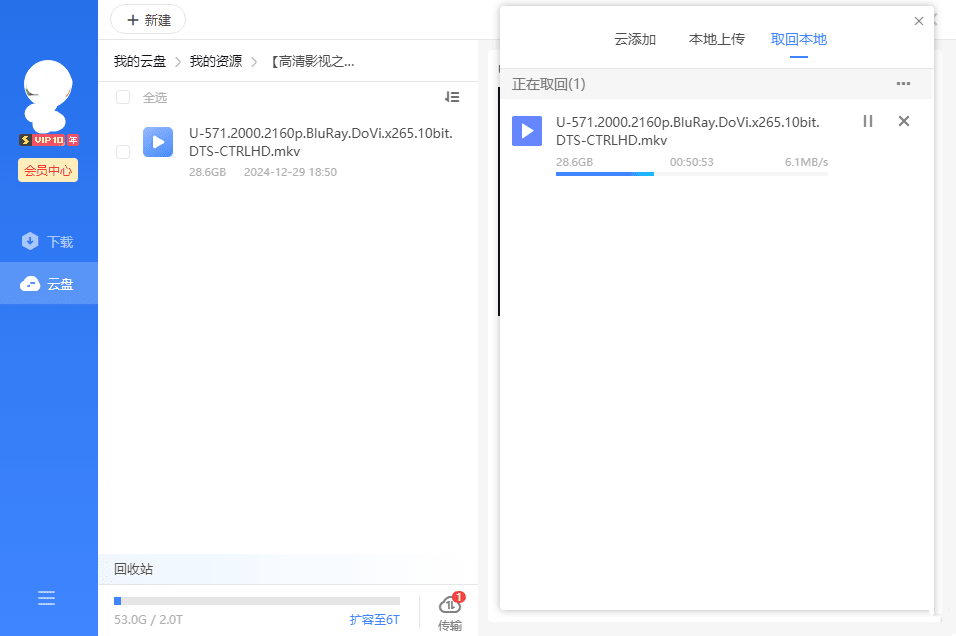Close the transfer panel
Viewport: 956px width, 636px height.
click(919, 21)
